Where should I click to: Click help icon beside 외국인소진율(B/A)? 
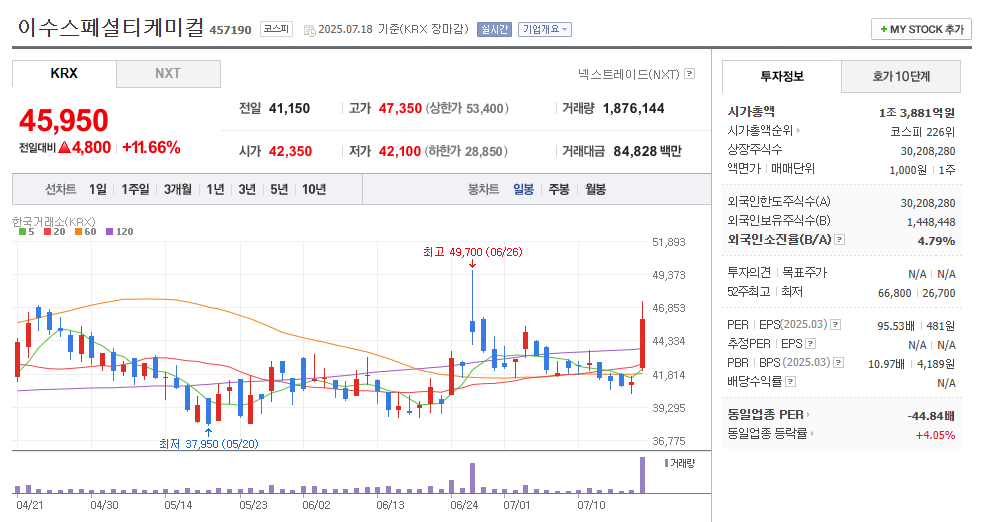point(840,239)
